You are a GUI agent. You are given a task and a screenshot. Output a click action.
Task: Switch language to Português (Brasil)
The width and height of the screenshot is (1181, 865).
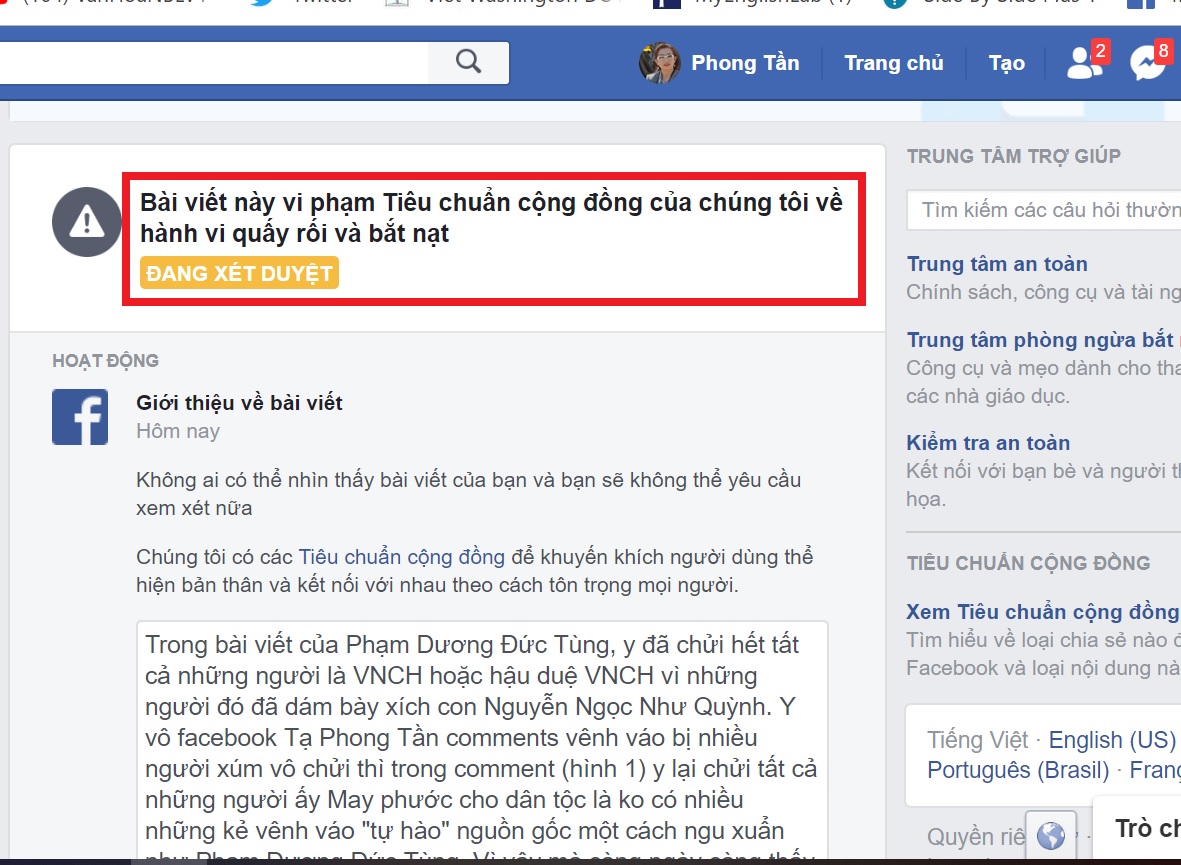(x=1018, y=770)
